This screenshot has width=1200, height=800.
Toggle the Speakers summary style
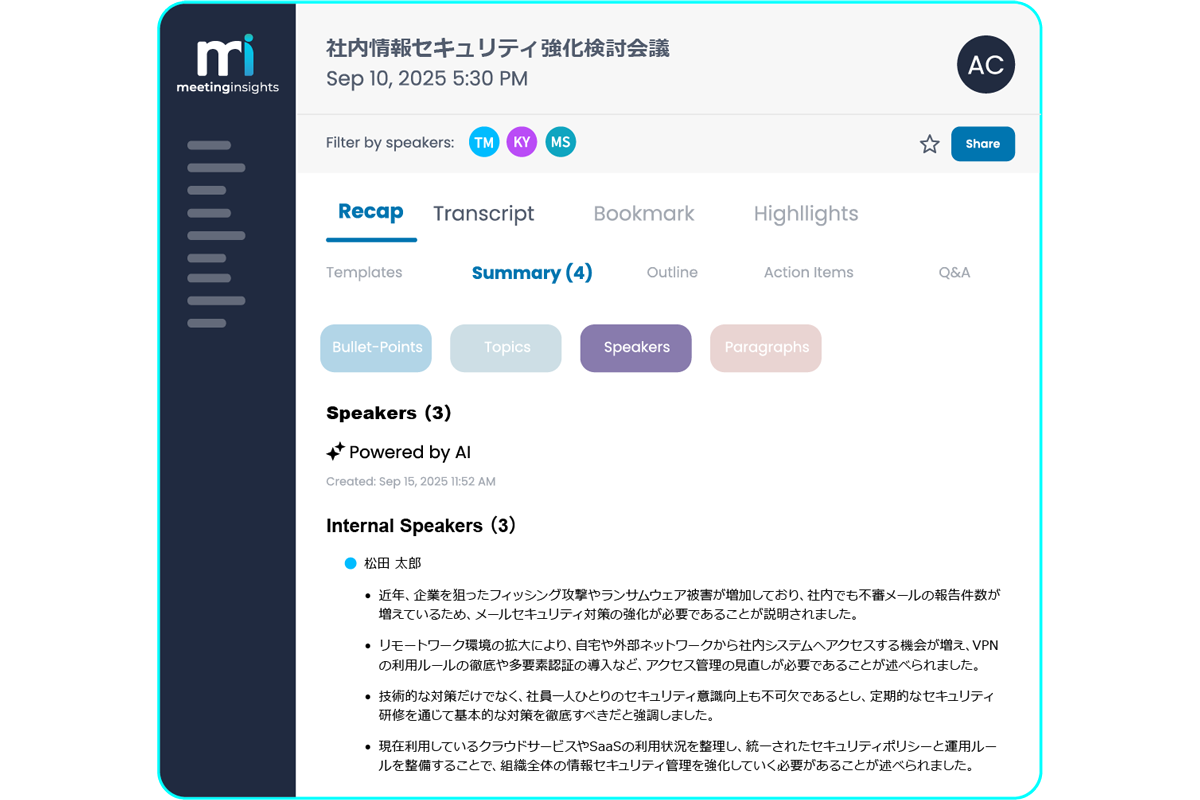tap(635, 347)
